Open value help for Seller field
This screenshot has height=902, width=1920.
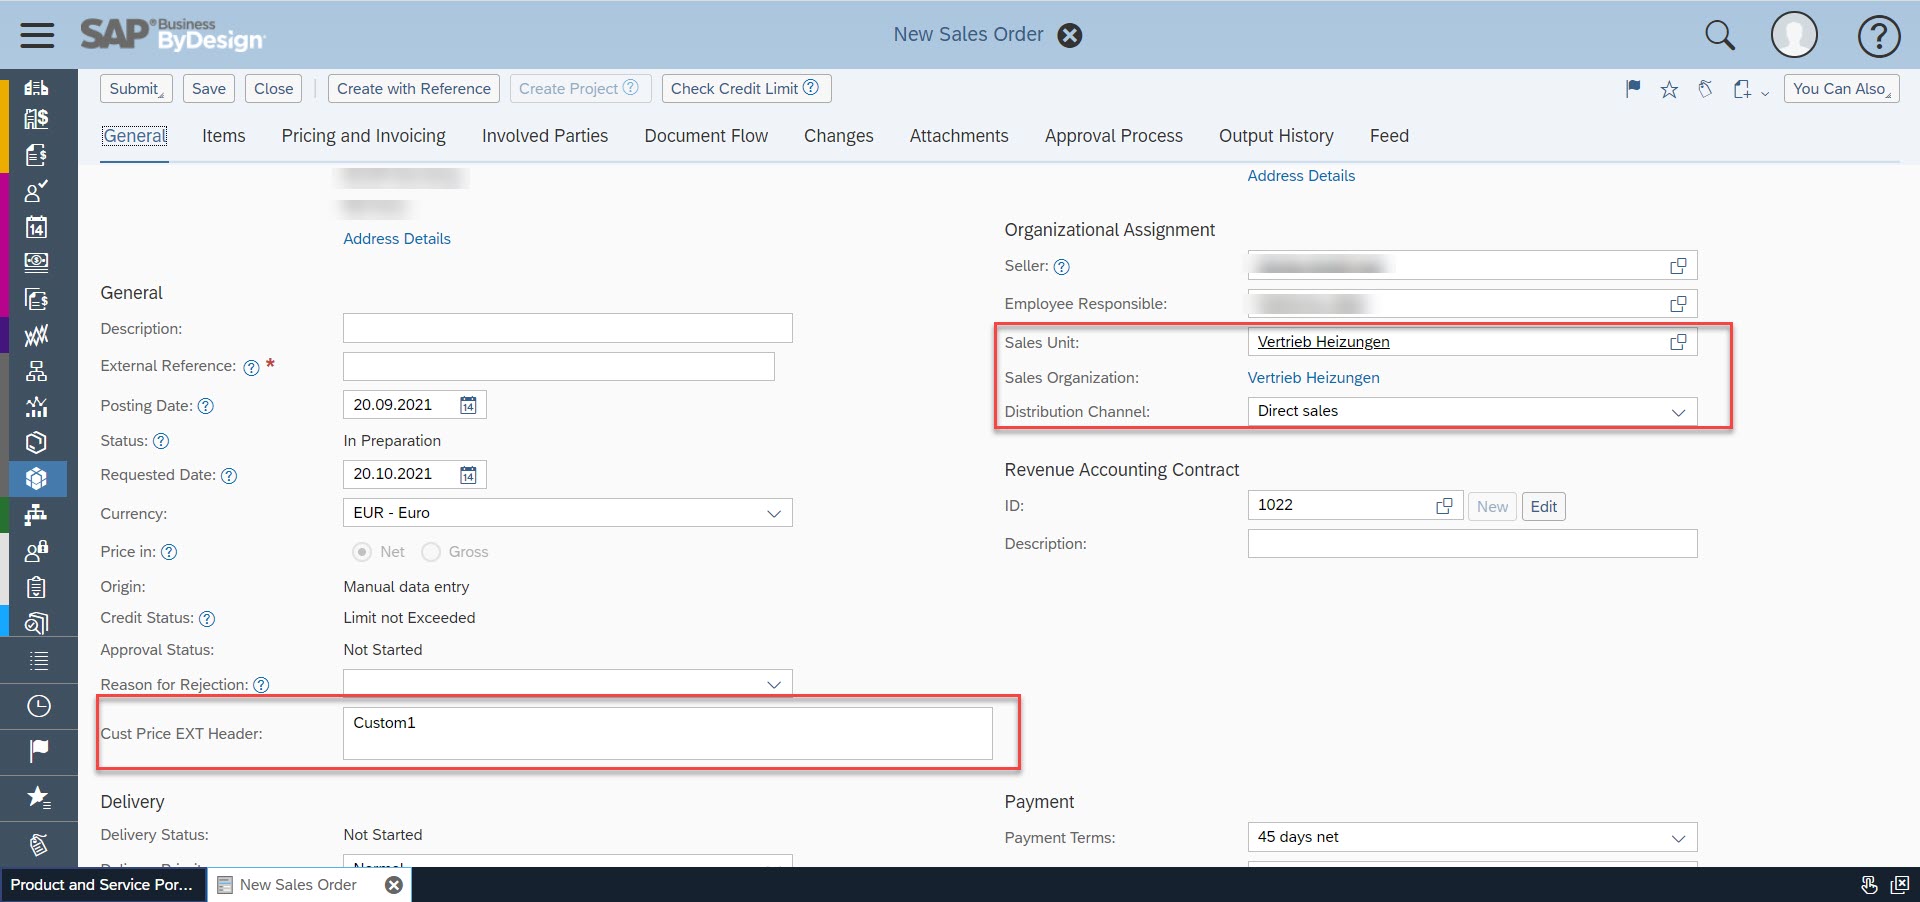[x=1678, y=266]
